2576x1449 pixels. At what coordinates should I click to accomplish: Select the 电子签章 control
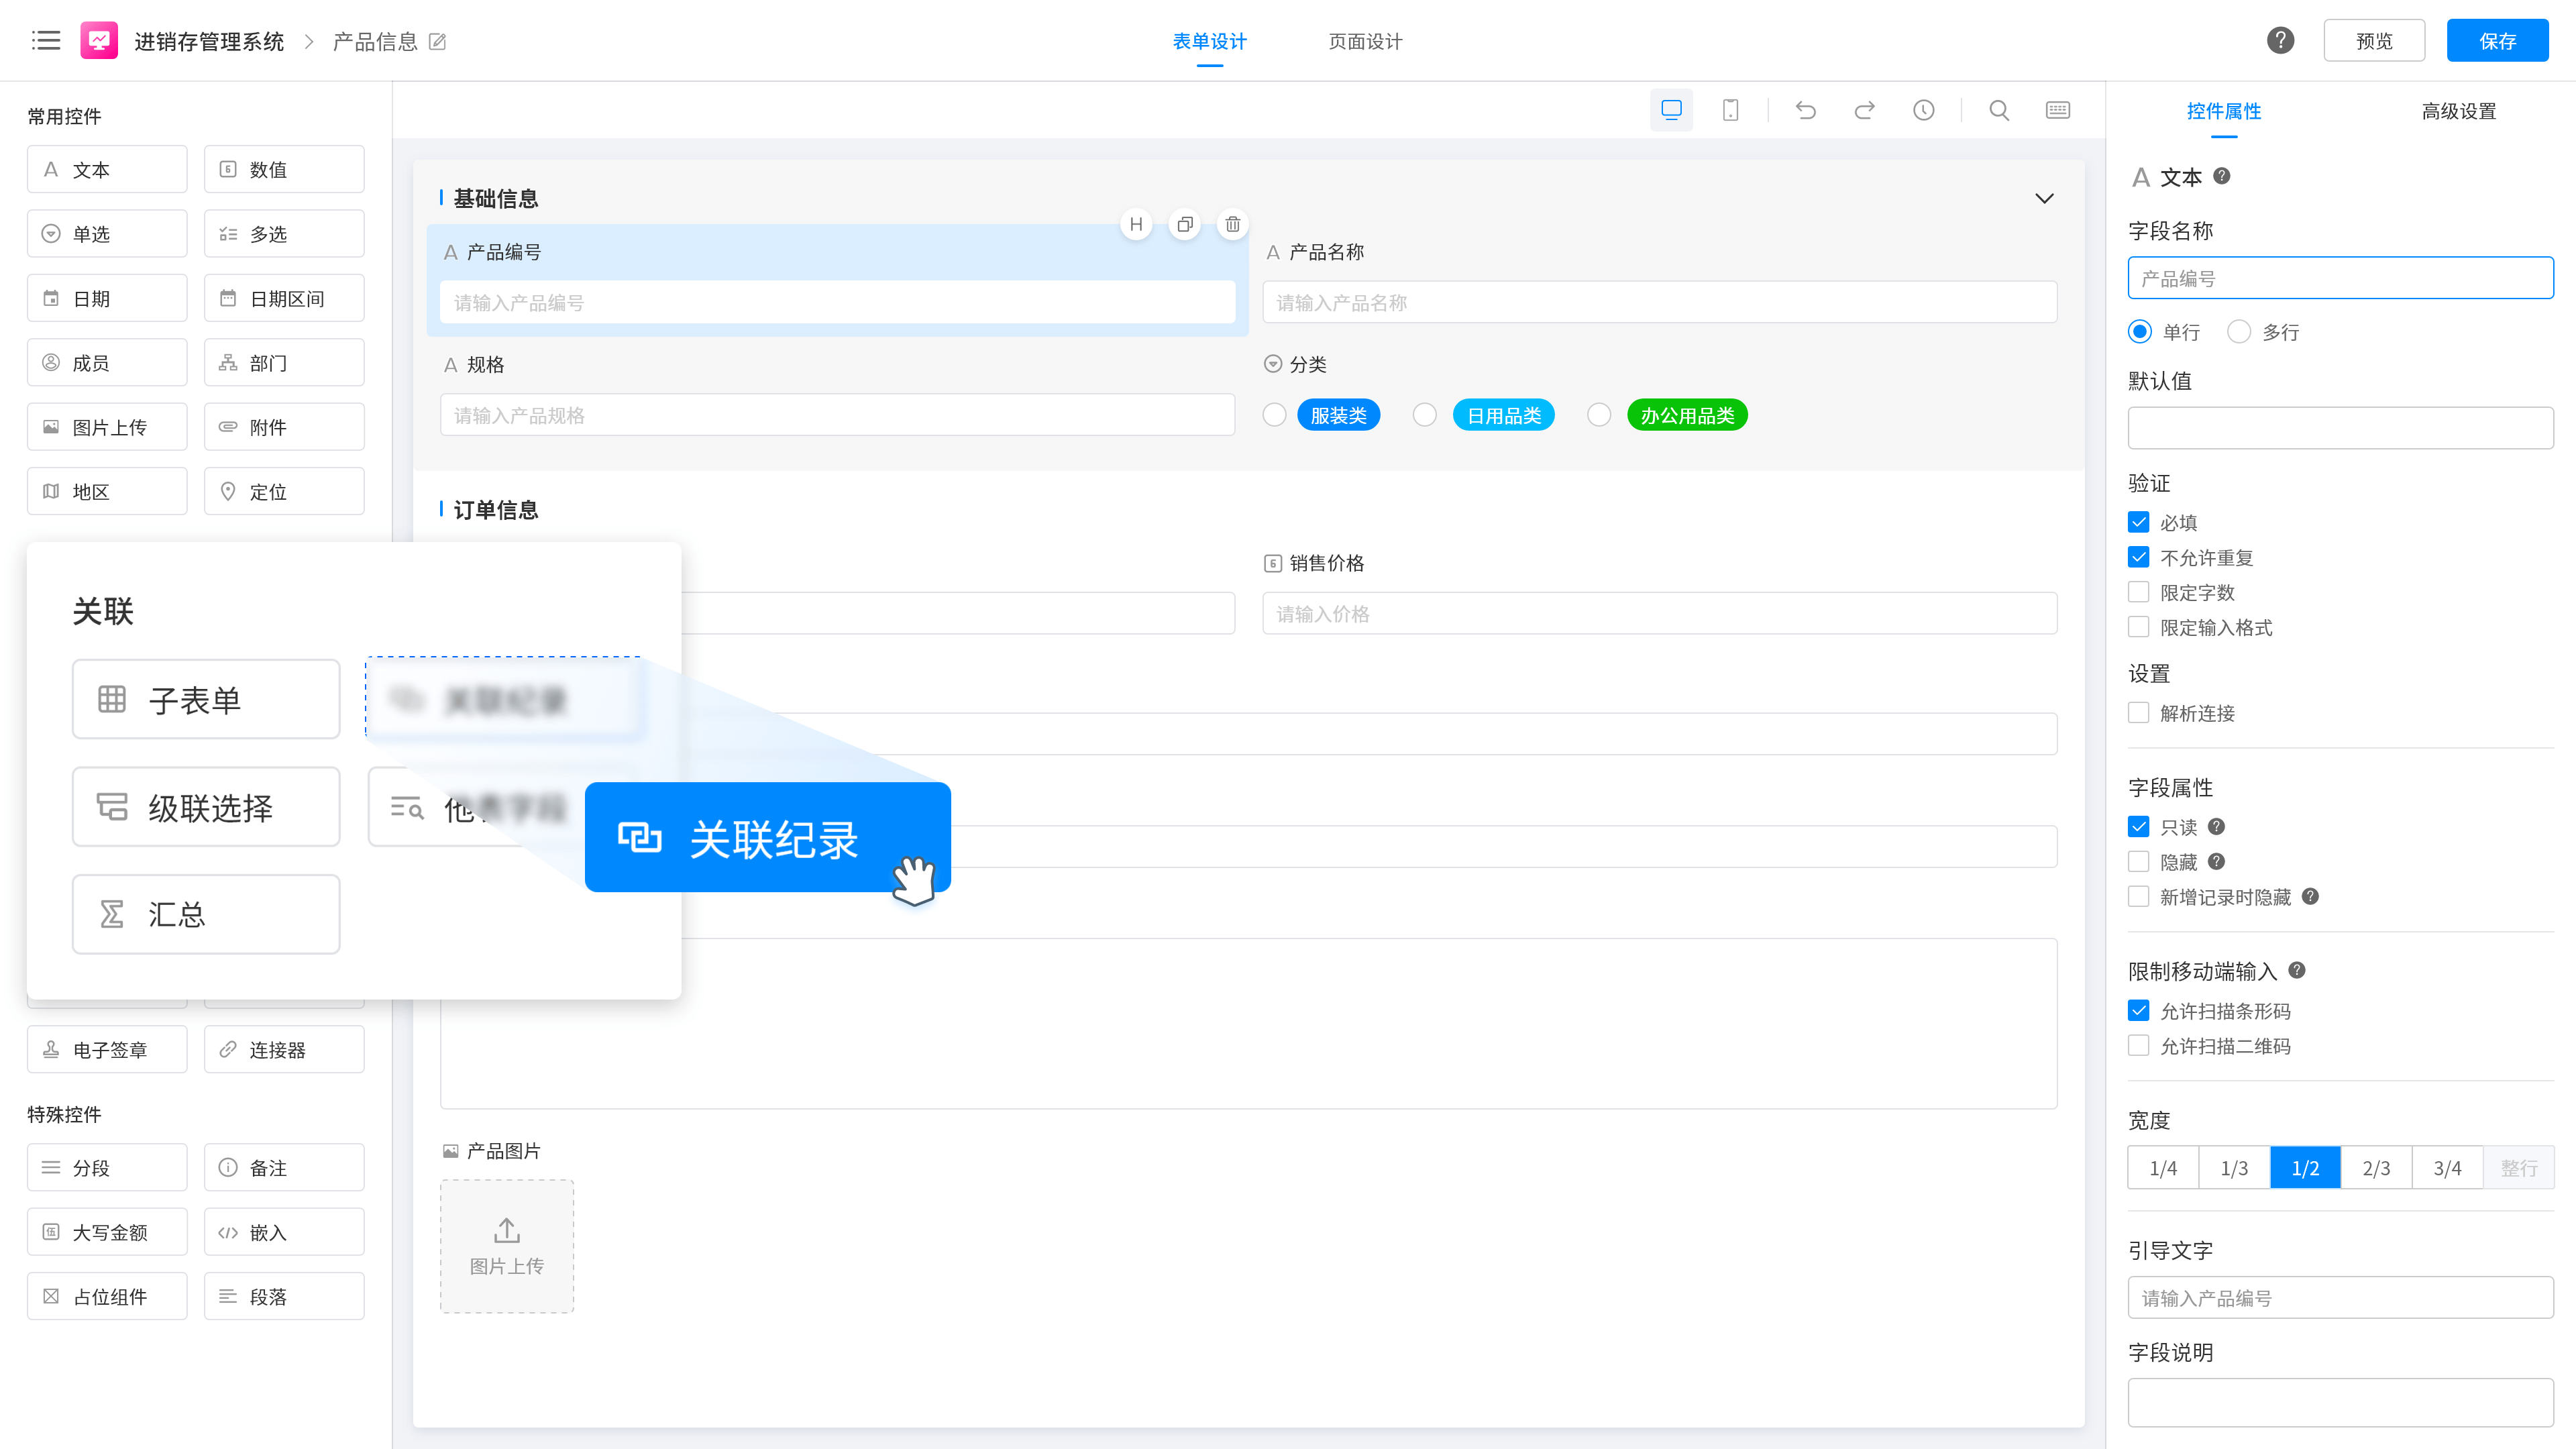point(107,1049)
